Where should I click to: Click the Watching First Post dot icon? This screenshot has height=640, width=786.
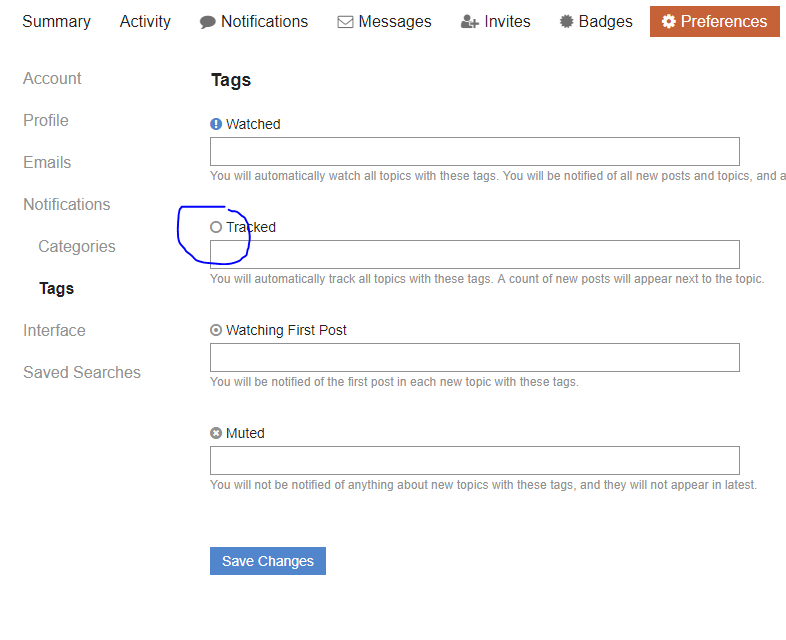coord(216,330)
